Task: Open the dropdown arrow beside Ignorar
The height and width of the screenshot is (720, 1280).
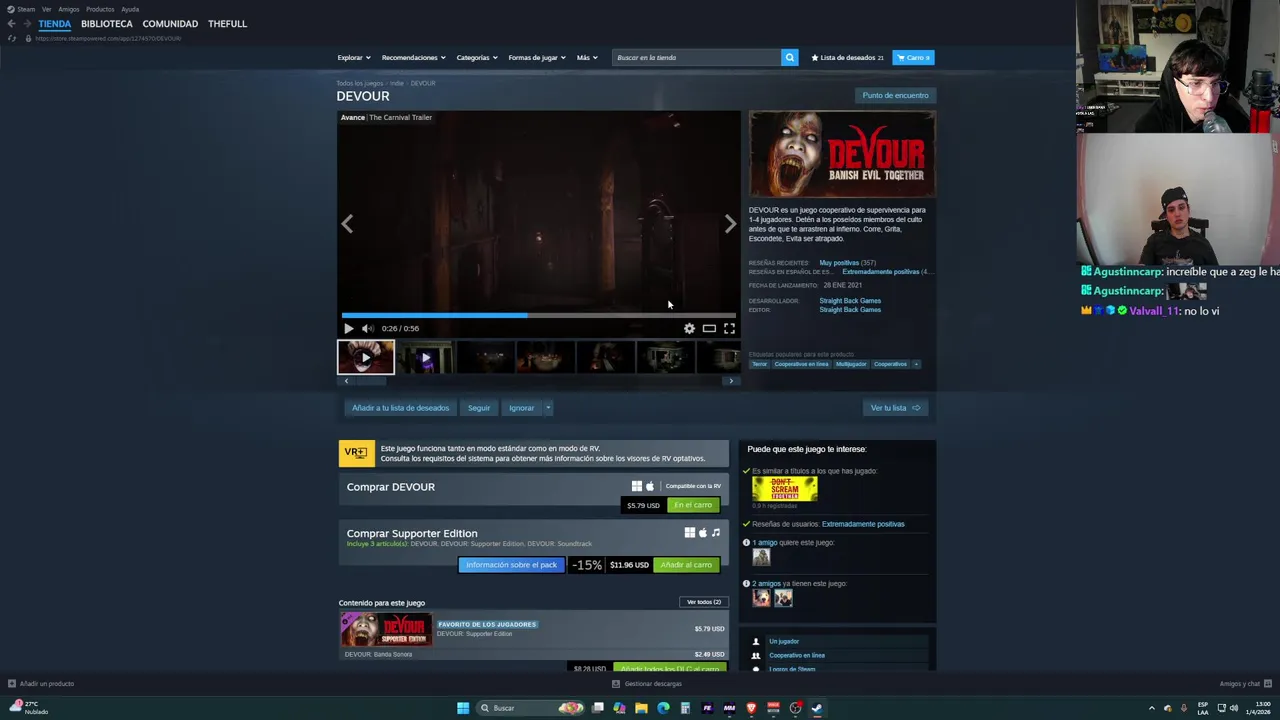Action: pos(548,408)
